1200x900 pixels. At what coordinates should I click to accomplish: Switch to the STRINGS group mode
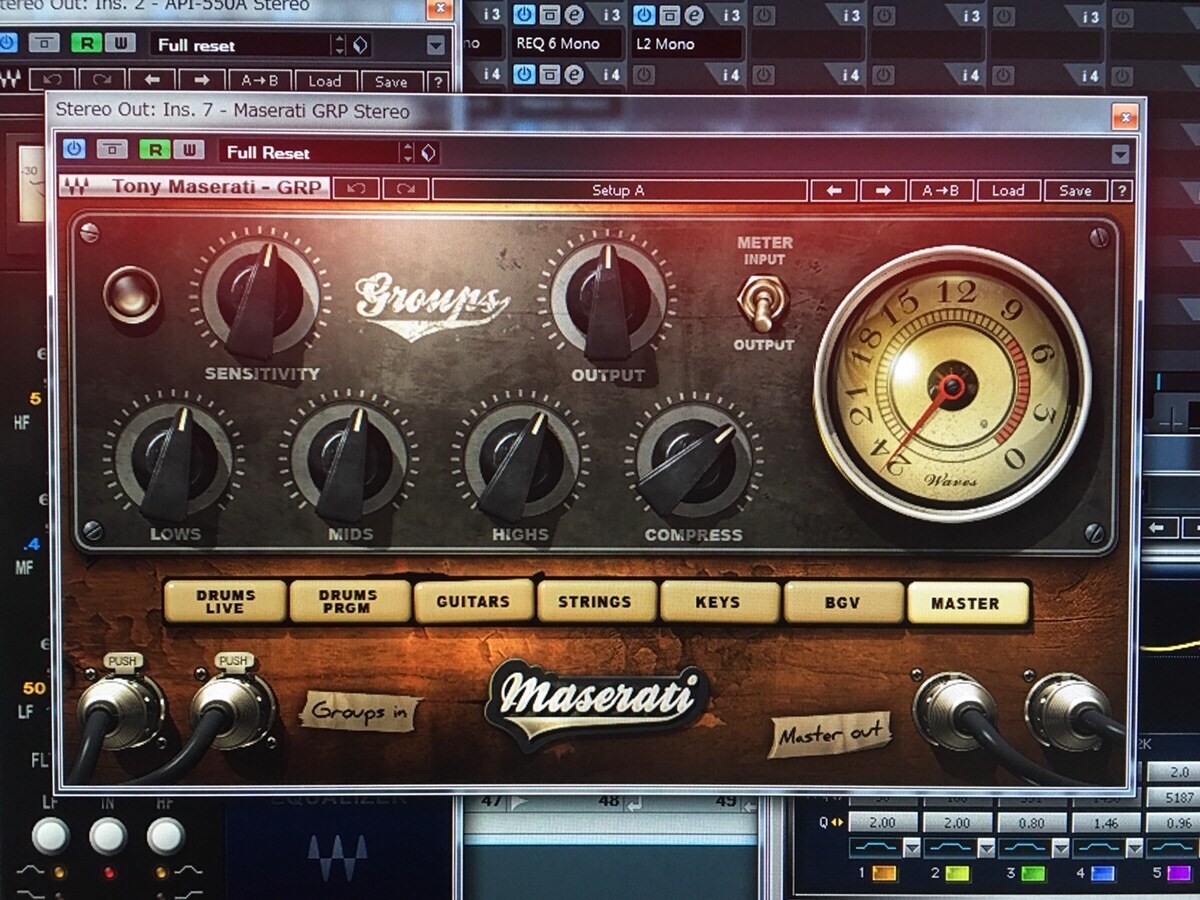pos(595,602)
